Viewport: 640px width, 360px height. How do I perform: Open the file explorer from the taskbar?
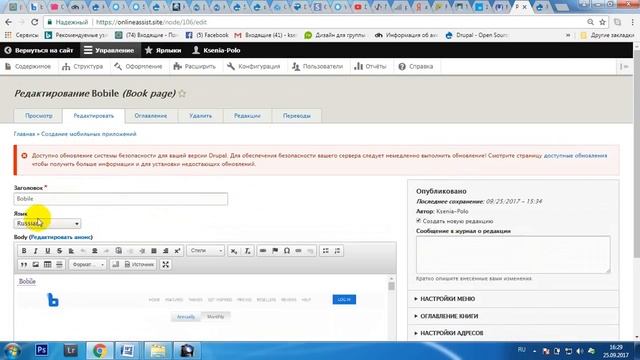pyautogui.click(x=158, y=350)
